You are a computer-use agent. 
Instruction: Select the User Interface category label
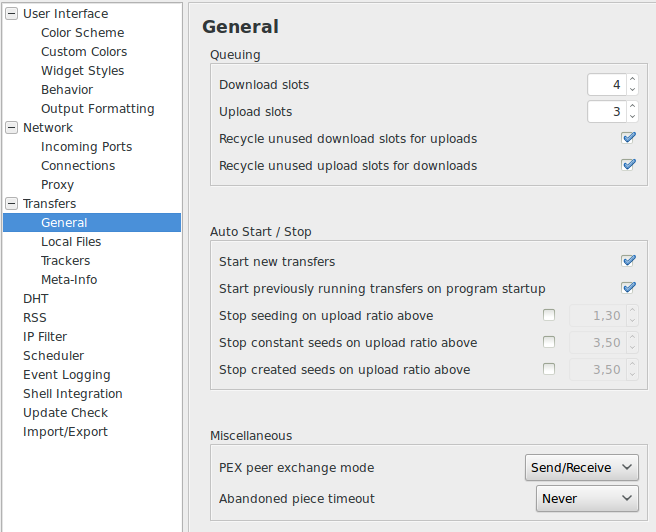[x=65, y=14]
